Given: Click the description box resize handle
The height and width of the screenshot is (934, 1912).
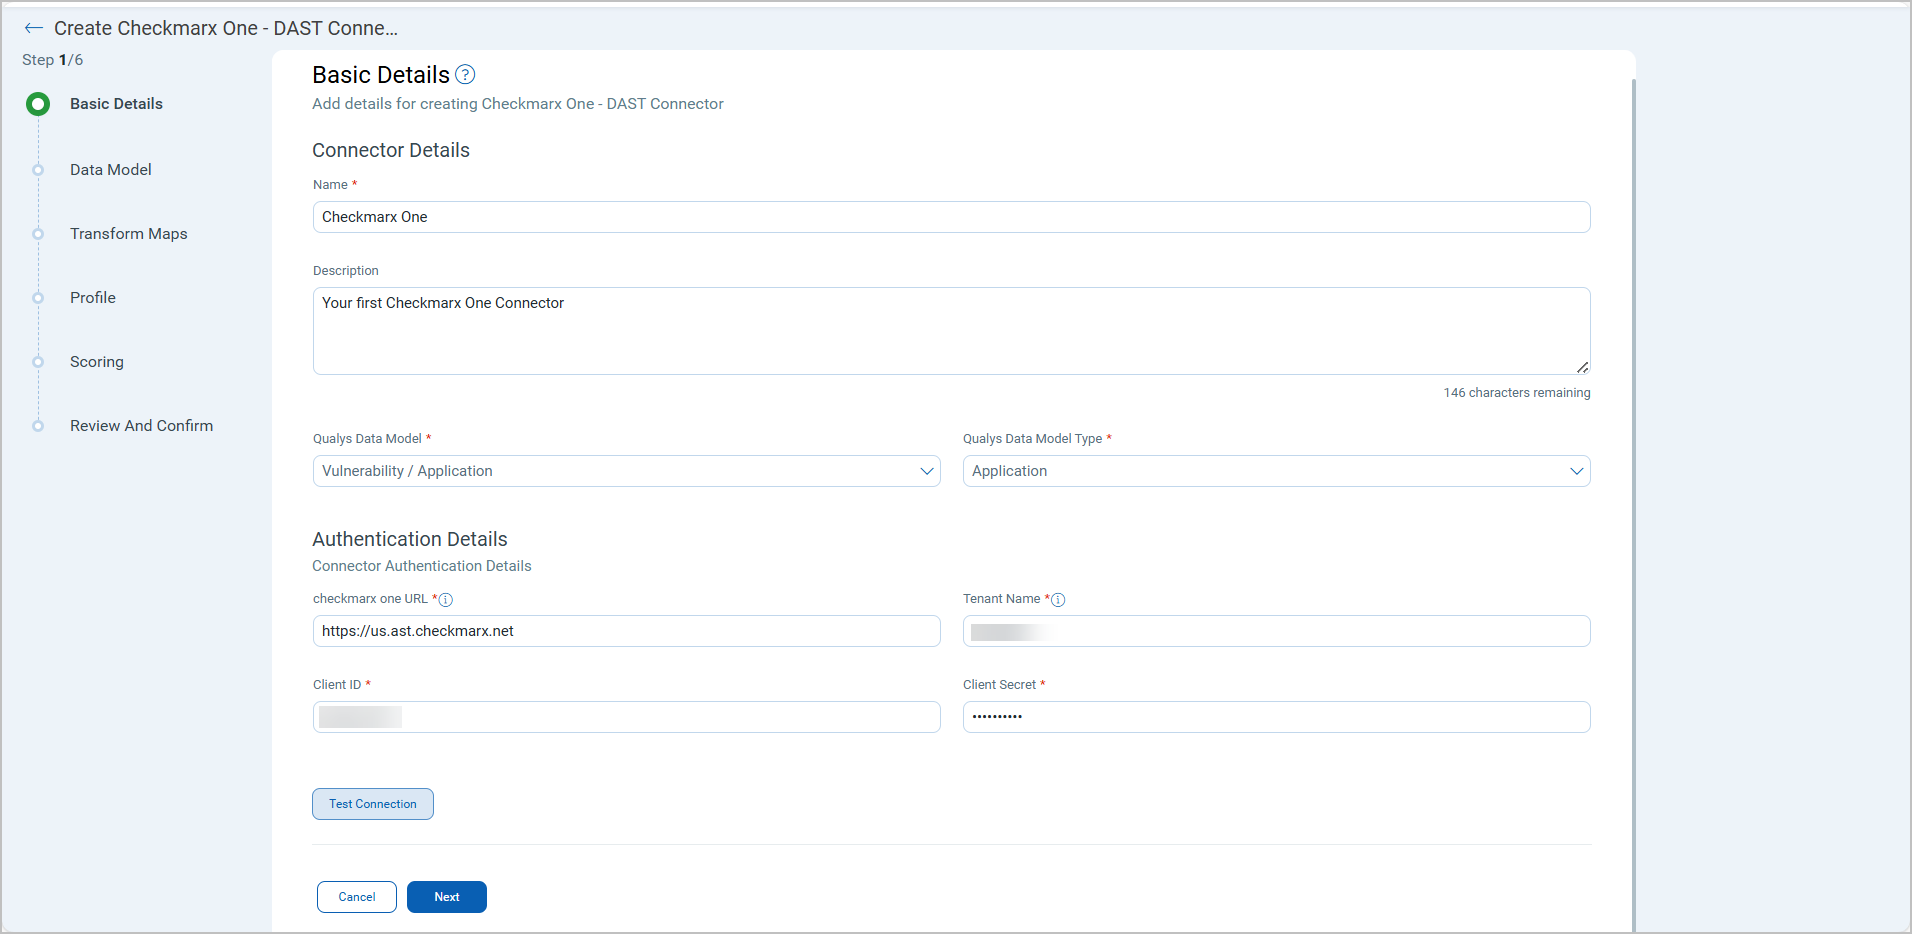Looking at the screenshot, I should pos(1582,367).
